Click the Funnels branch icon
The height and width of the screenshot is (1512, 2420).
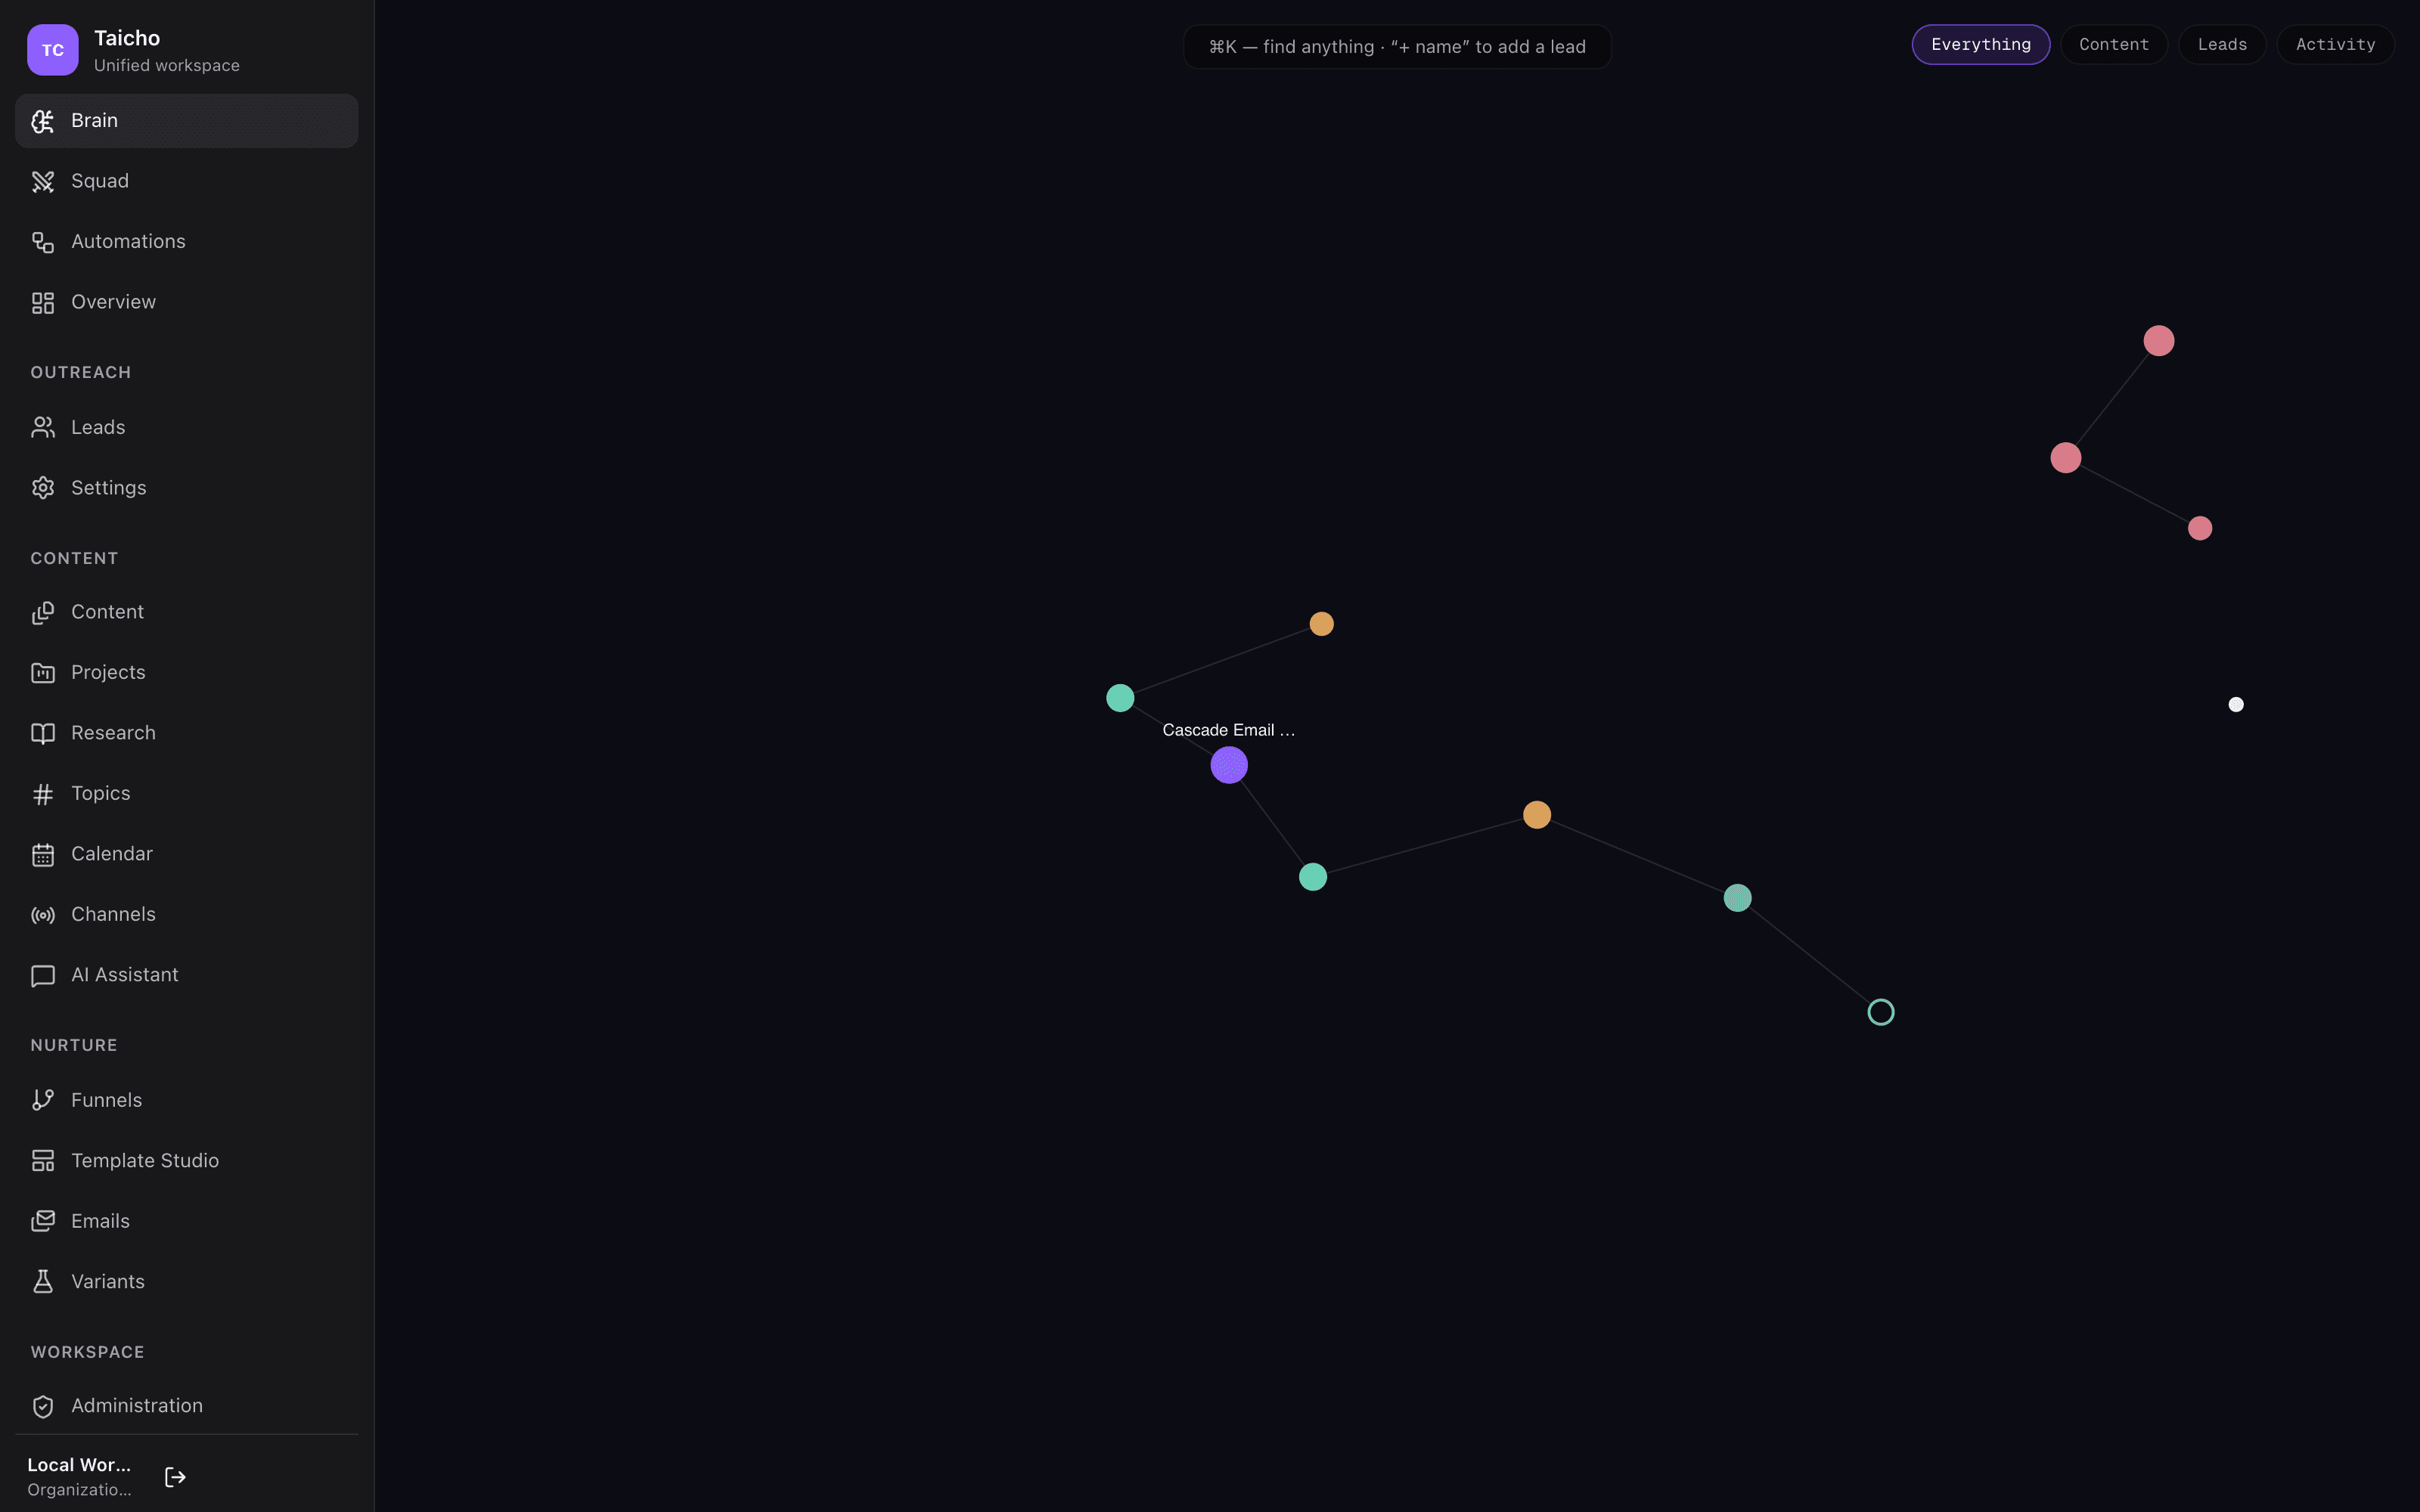43,1100
